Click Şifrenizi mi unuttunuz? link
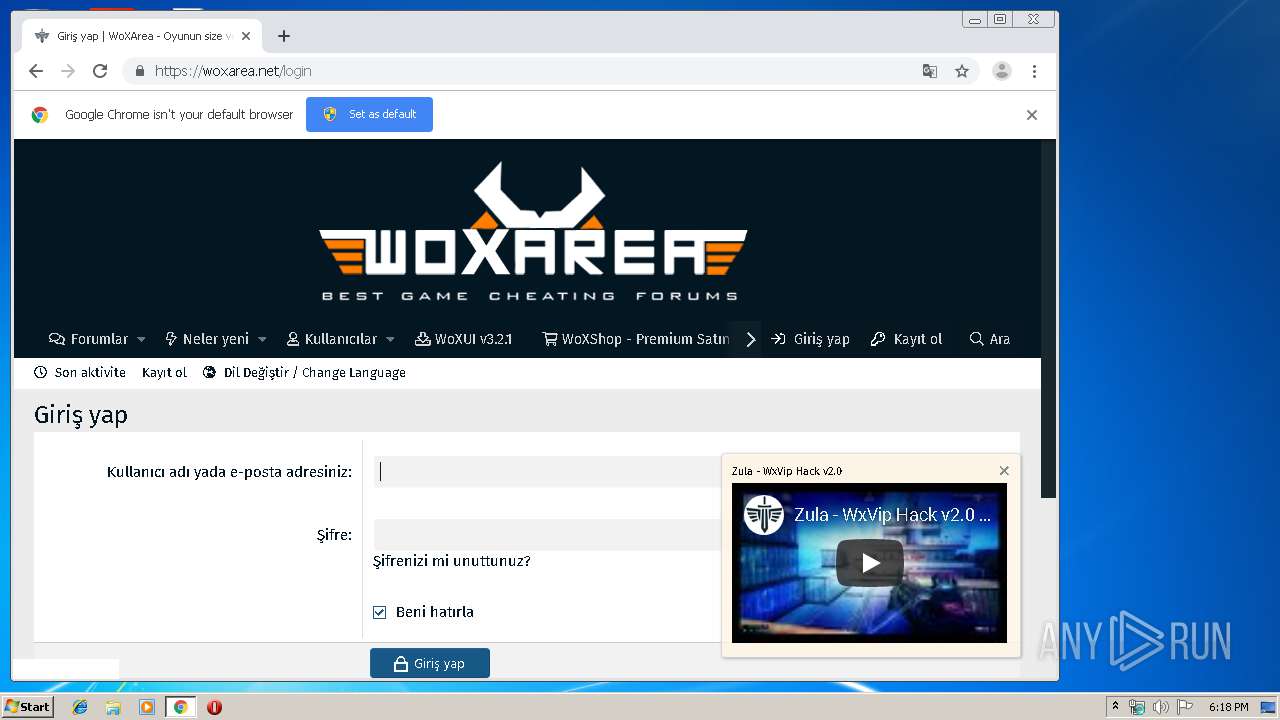 tap(452, 561)
